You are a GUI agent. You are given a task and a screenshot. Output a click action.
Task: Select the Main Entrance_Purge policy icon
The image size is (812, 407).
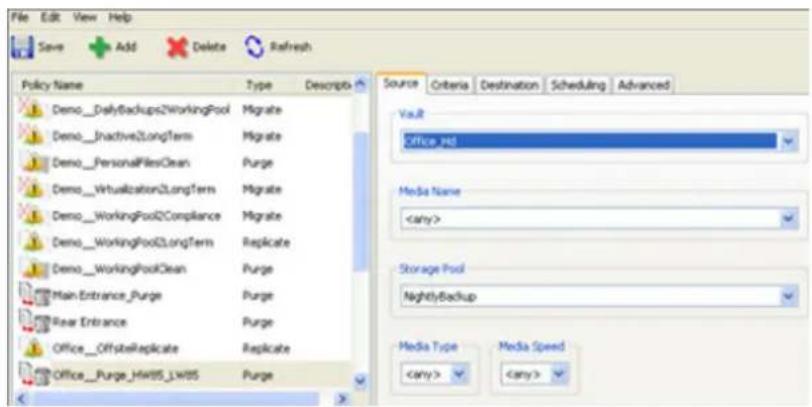point(34,296)
